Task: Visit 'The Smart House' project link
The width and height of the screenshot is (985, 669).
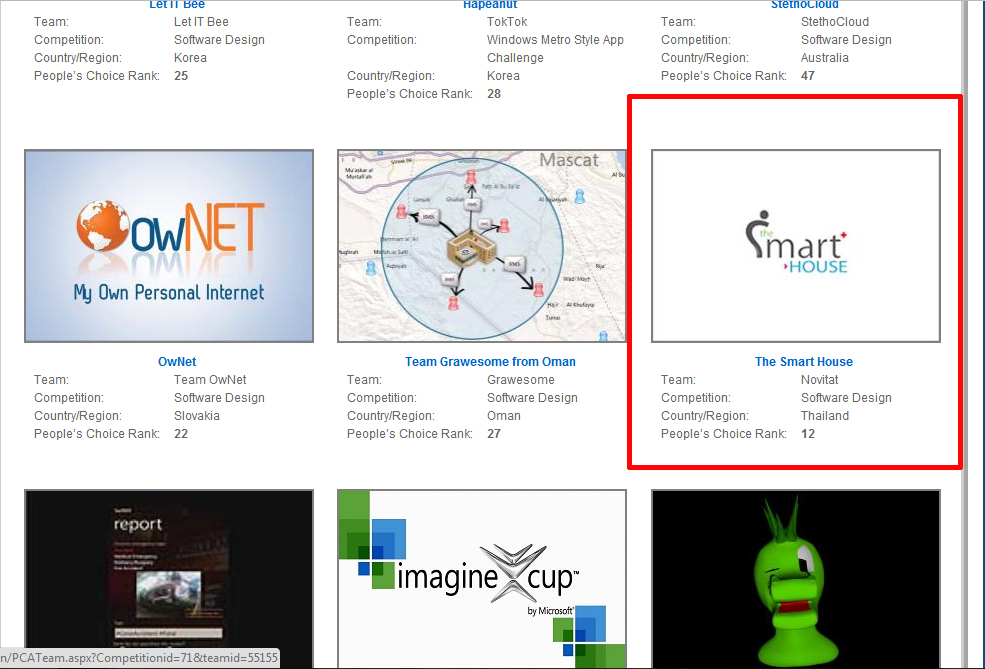Action: coord(803,362)
